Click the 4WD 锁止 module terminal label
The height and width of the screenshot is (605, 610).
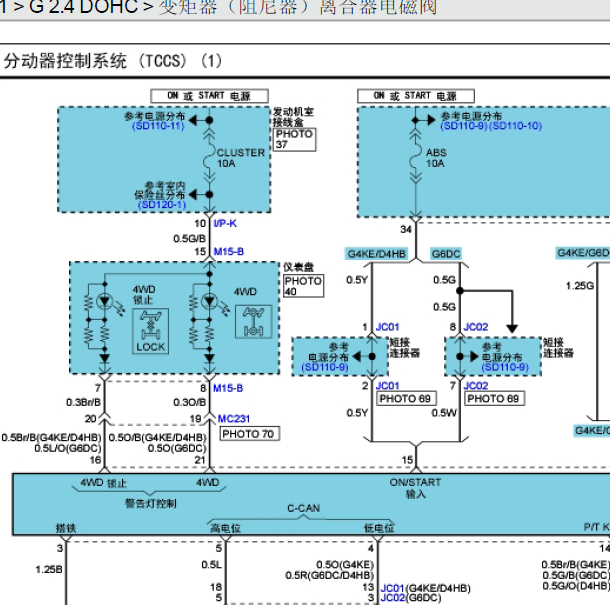pos(103,483)
